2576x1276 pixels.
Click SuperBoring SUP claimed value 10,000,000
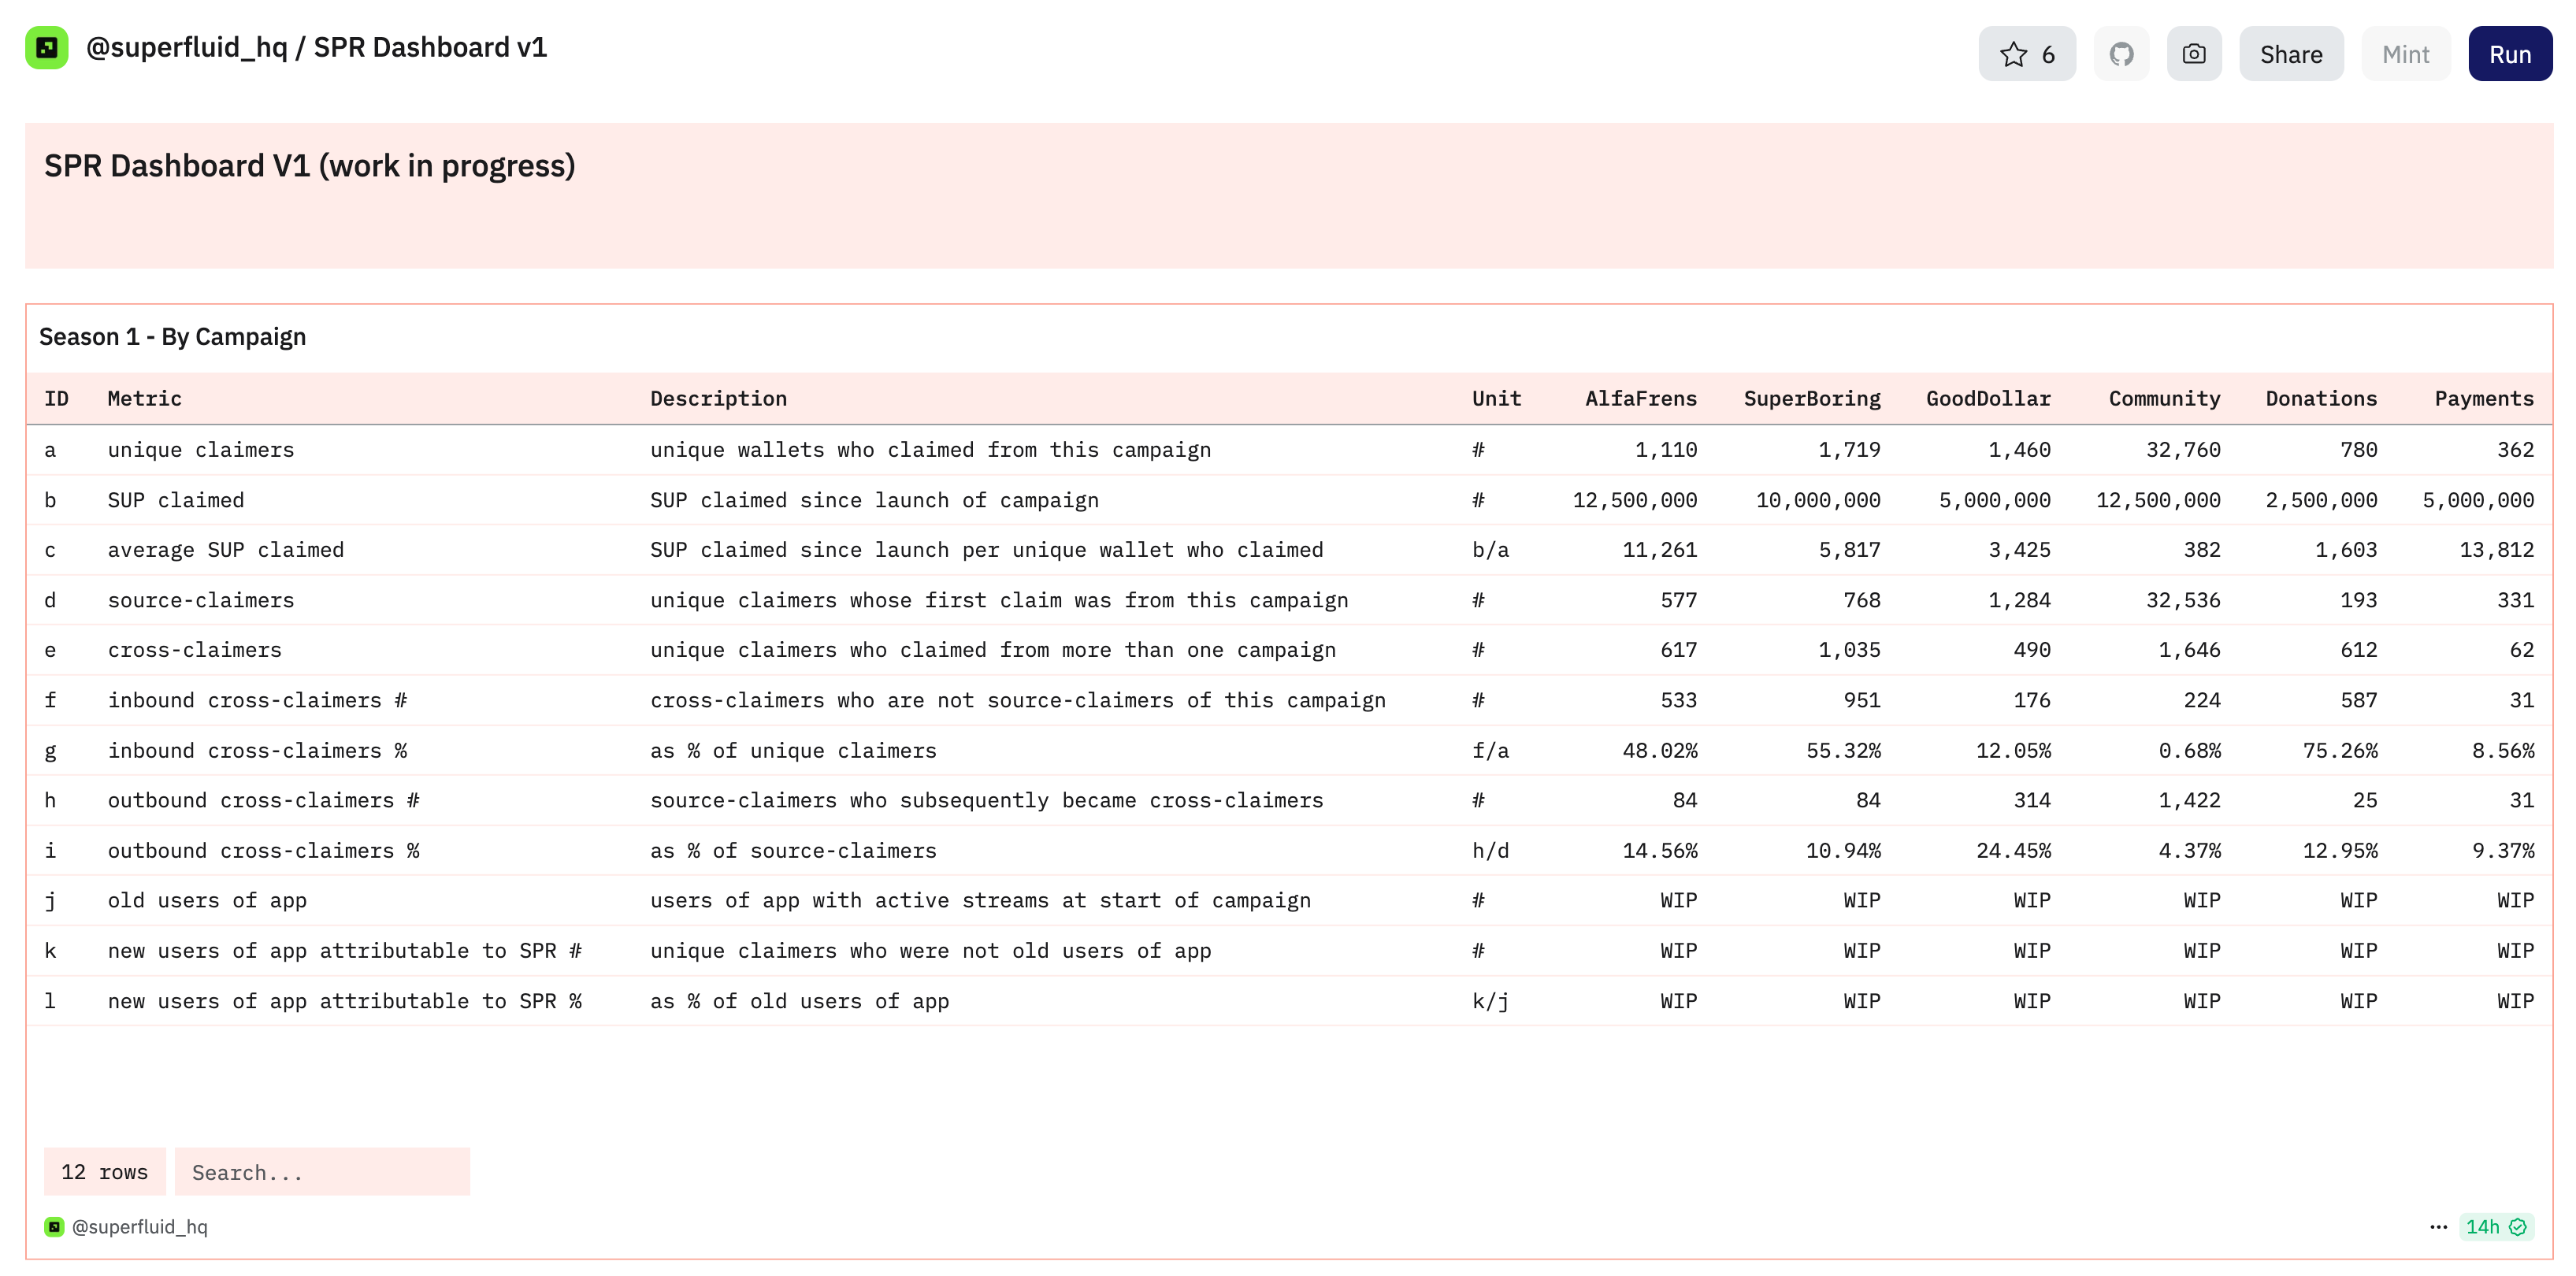tap(1818, 500)
